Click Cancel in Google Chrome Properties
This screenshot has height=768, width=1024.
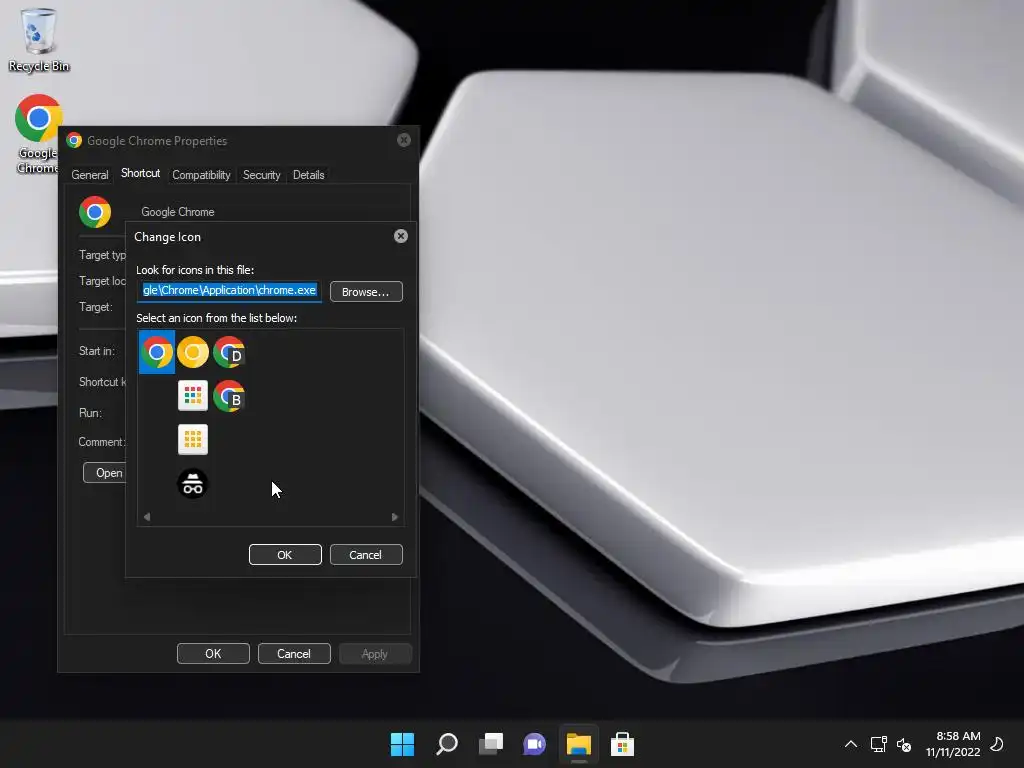(x=294, y=654)
